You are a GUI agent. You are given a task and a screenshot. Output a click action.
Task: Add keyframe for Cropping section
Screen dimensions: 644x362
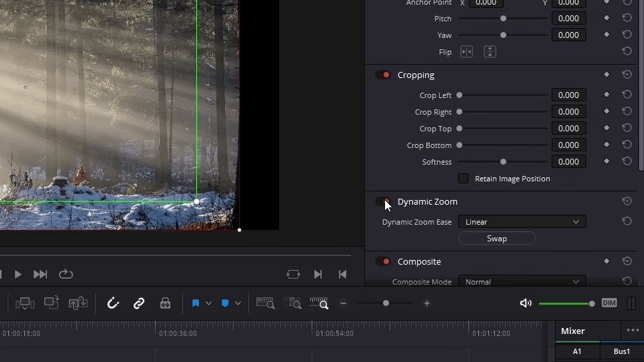(606, 74)
